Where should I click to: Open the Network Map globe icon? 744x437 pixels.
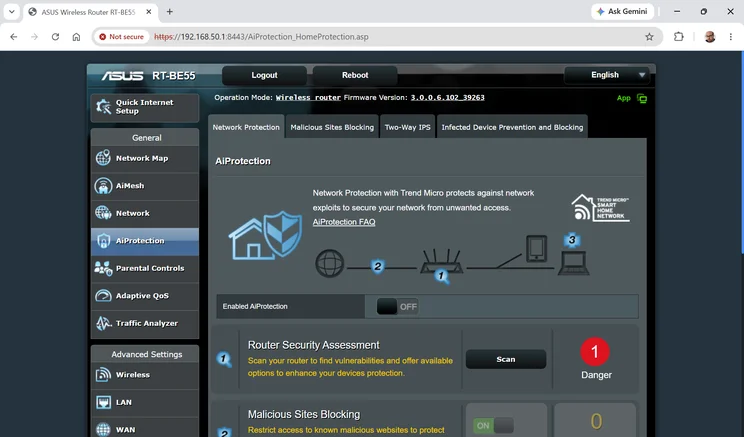coord(103,158)
